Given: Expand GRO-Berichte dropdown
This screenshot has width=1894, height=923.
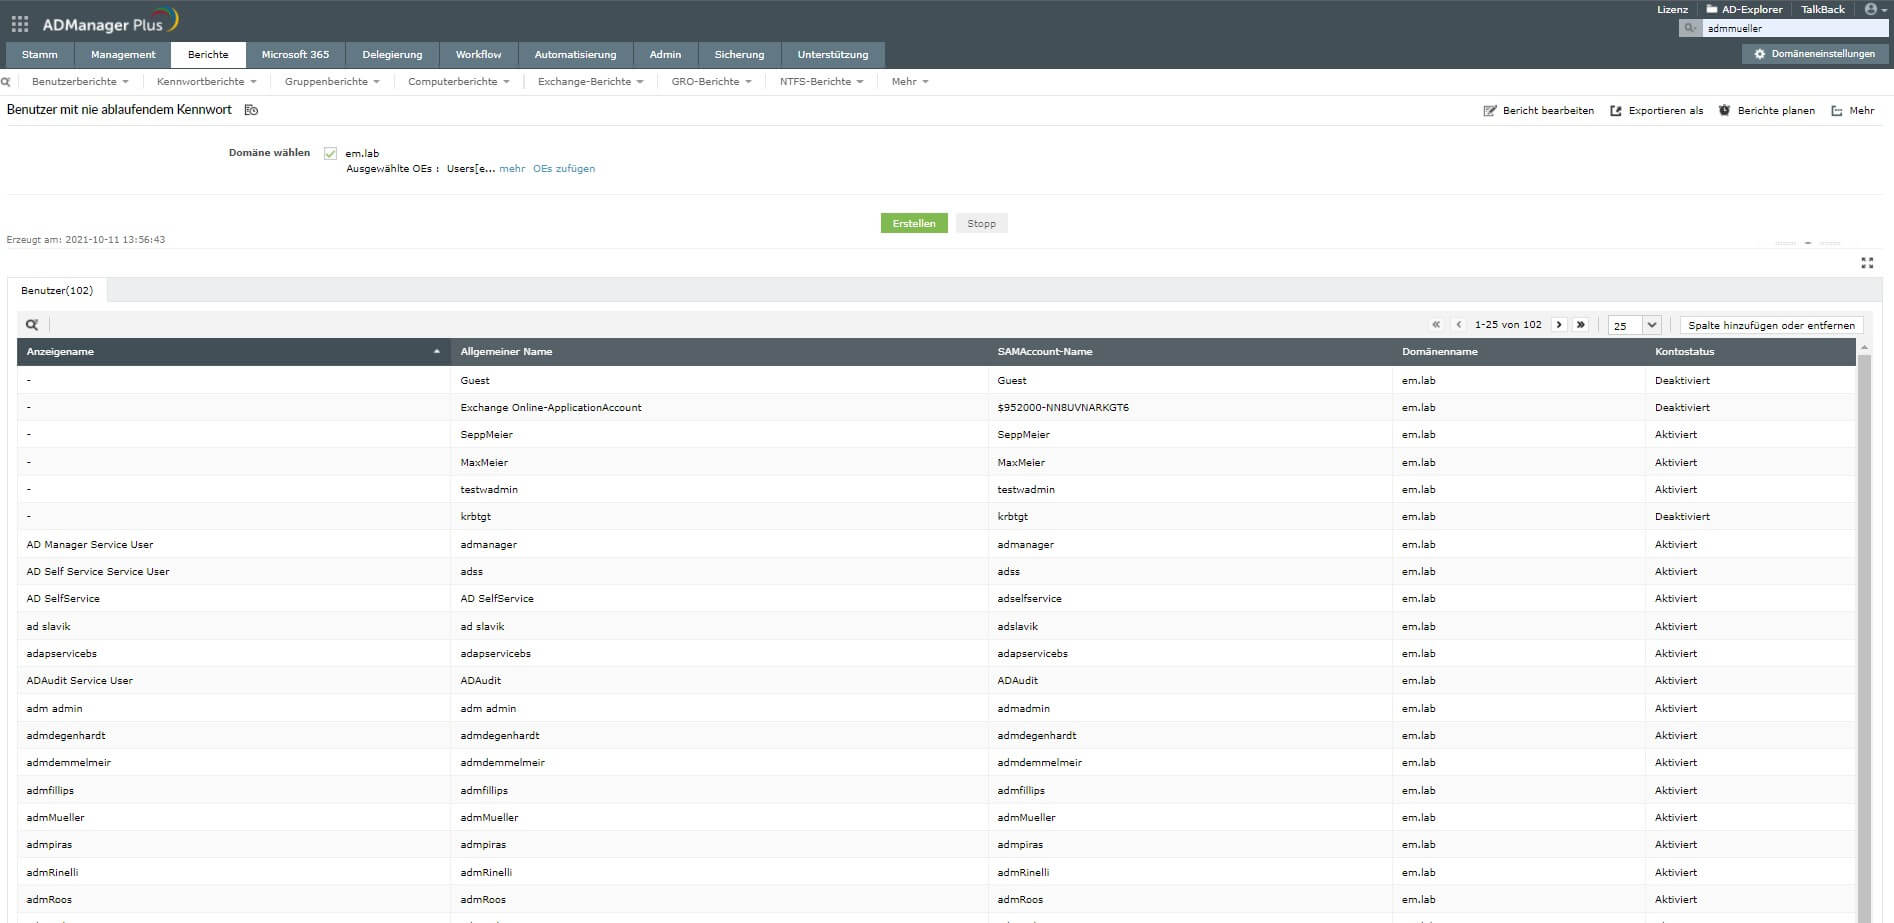Looking at the screenshot, I should pos(711,82).
